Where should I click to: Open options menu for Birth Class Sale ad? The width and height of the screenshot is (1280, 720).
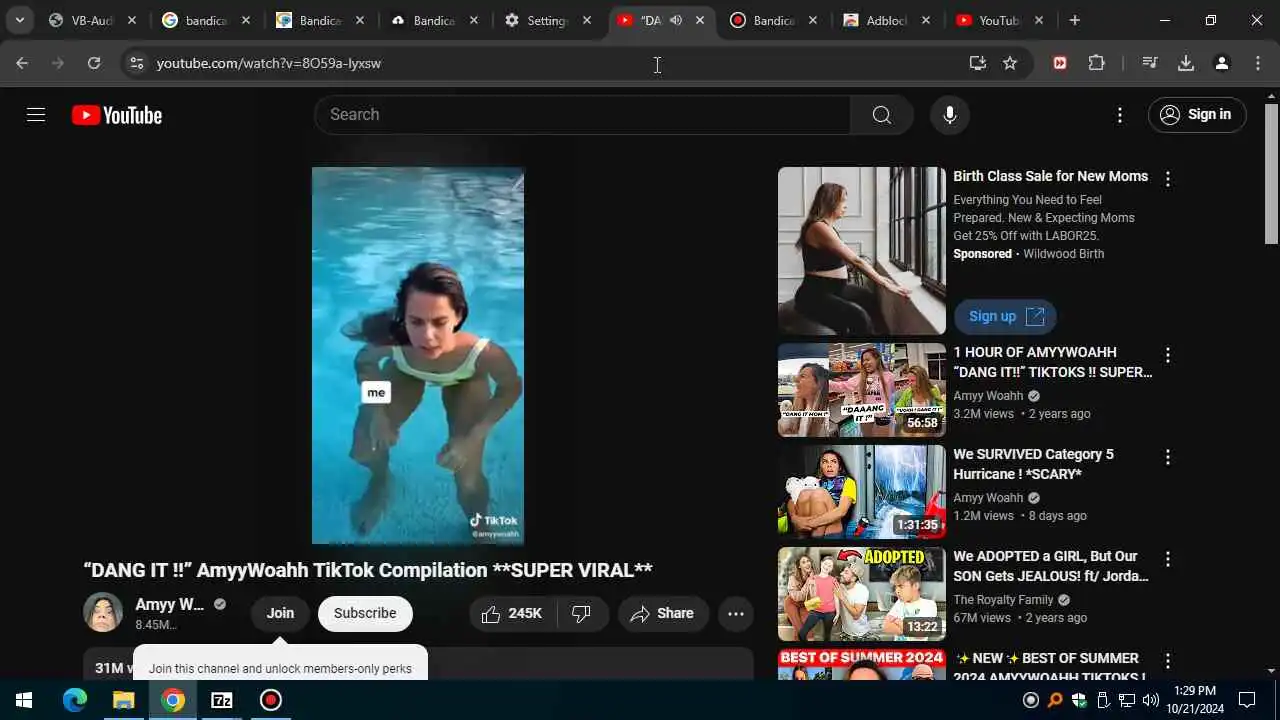(x=1167, y=179)
